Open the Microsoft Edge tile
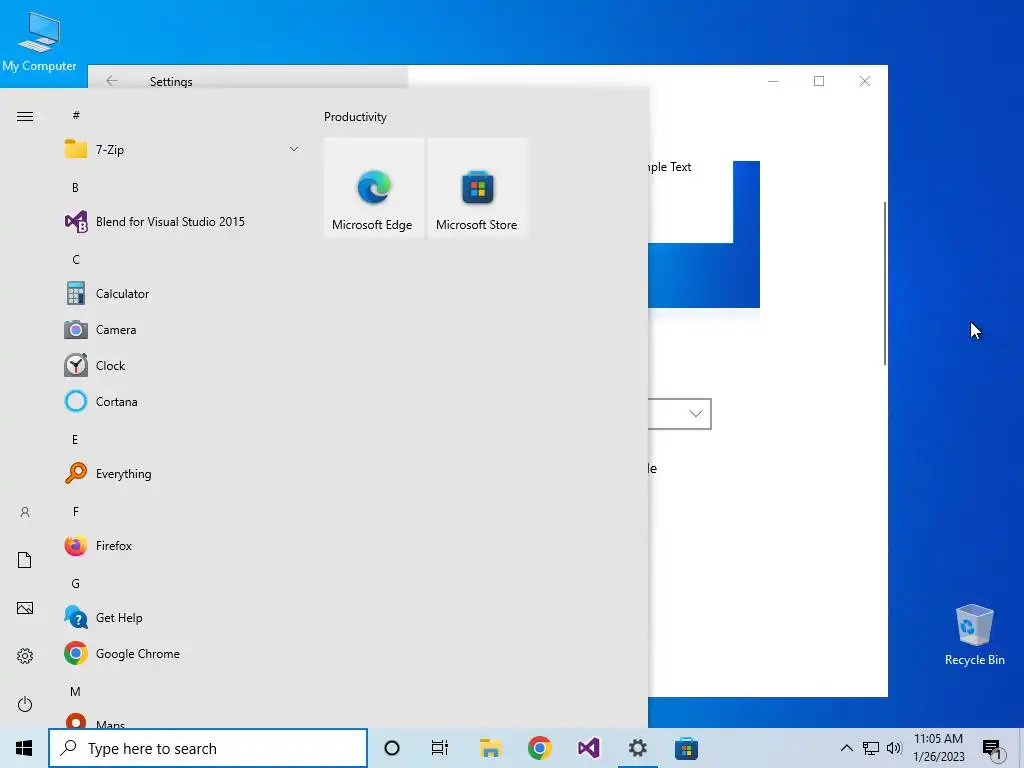Image resolution: width=1024 pixels, height=768 pixels. [374, 188]
